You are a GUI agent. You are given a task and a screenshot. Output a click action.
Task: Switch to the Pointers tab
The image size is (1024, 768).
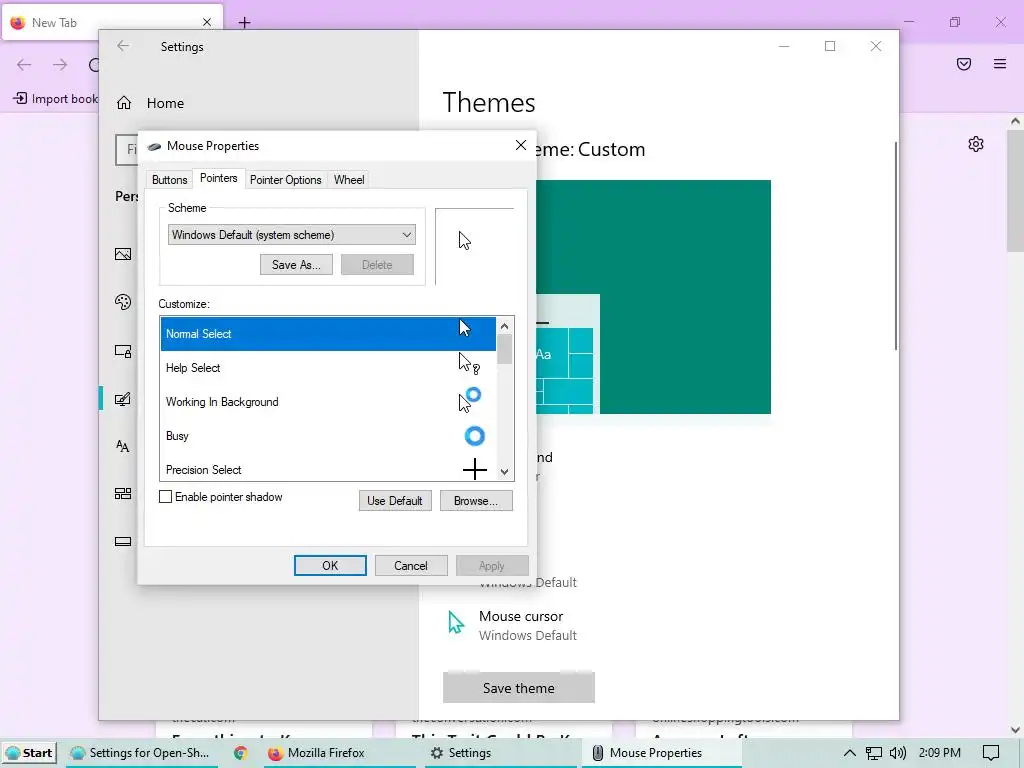click(x=218, y=178)
